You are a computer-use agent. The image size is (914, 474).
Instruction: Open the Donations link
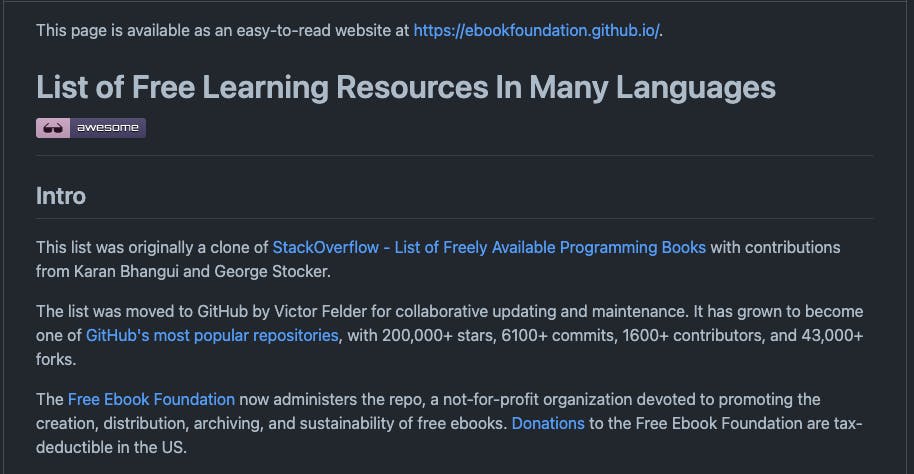coord(548,423)
